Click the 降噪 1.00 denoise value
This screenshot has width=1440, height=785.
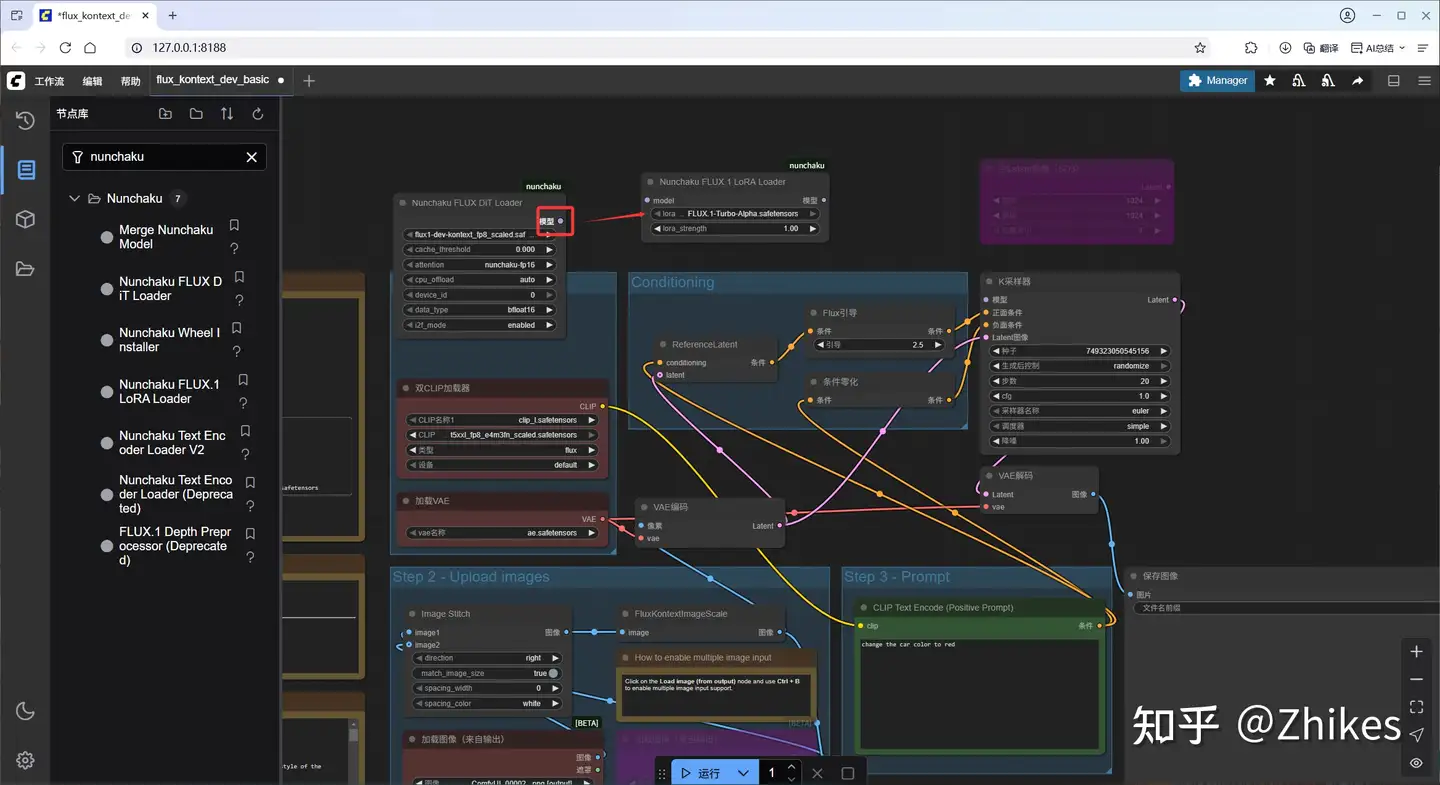click(1080, 441)
